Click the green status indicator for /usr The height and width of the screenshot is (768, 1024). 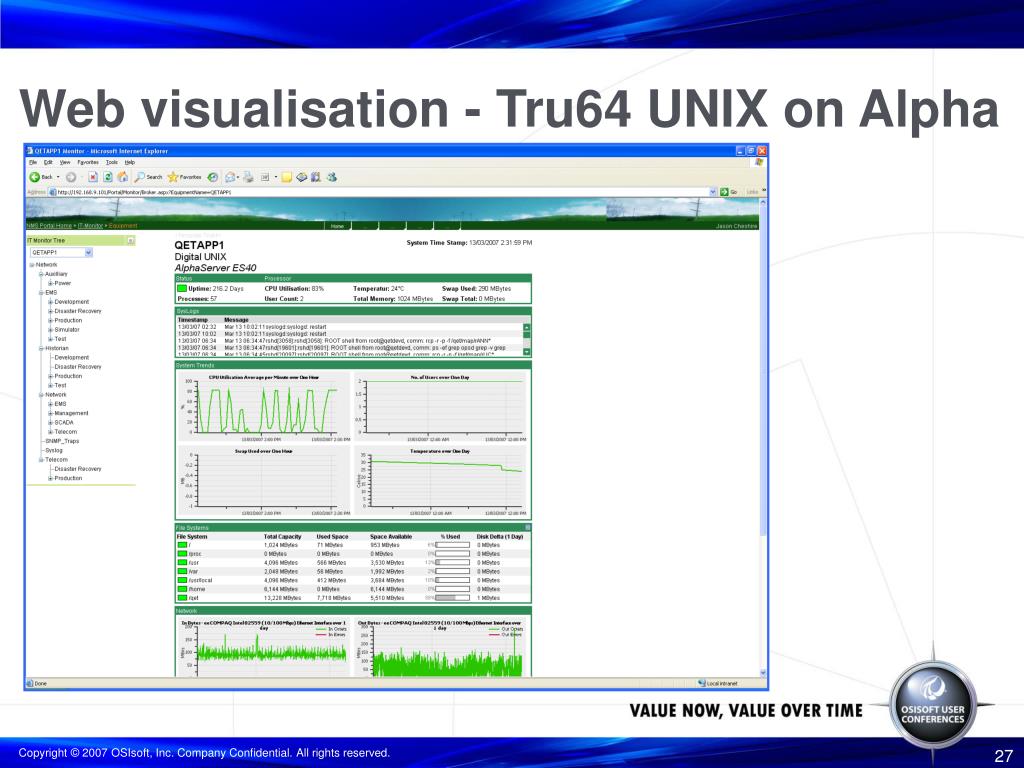pos(182,562)
